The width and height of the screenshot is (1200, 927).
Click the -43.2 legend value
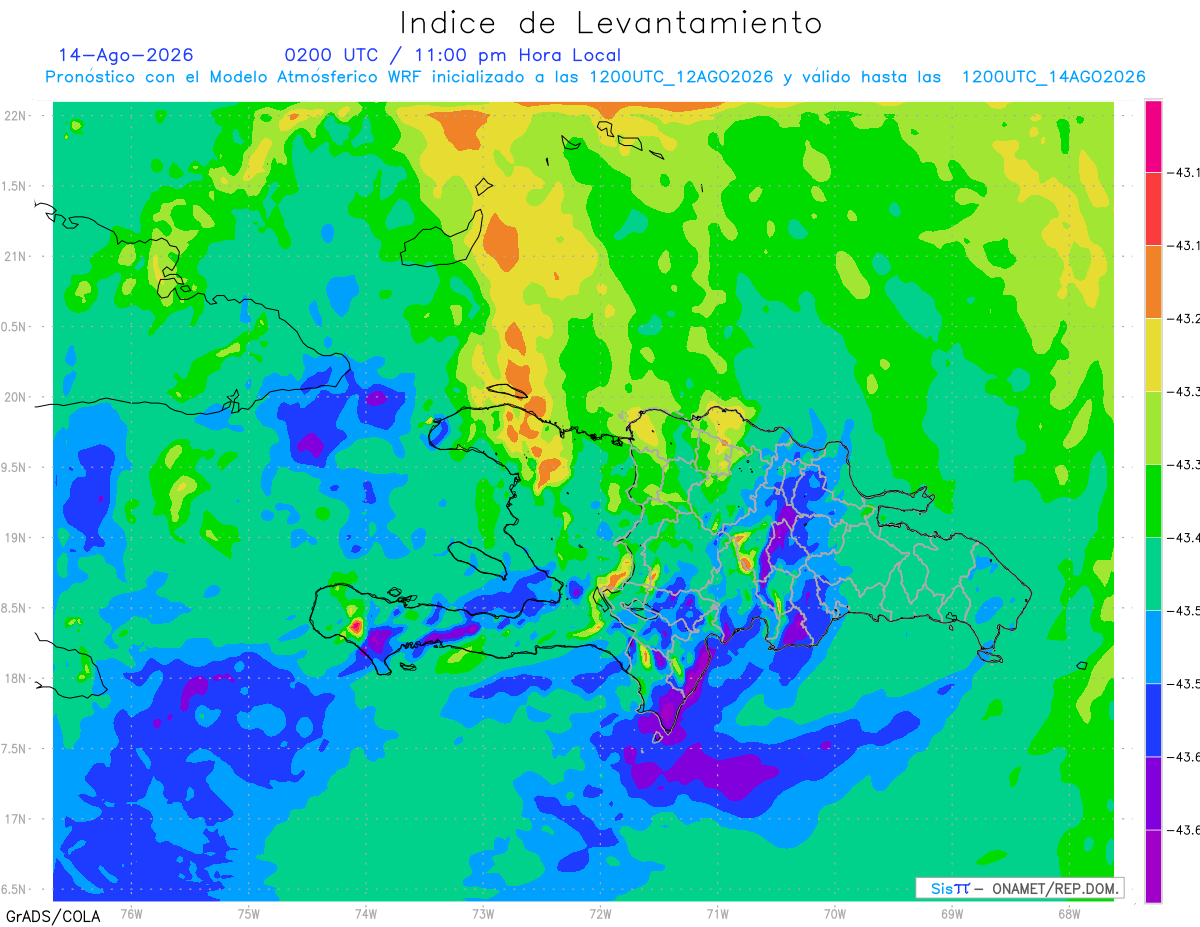click(1186, 319)
